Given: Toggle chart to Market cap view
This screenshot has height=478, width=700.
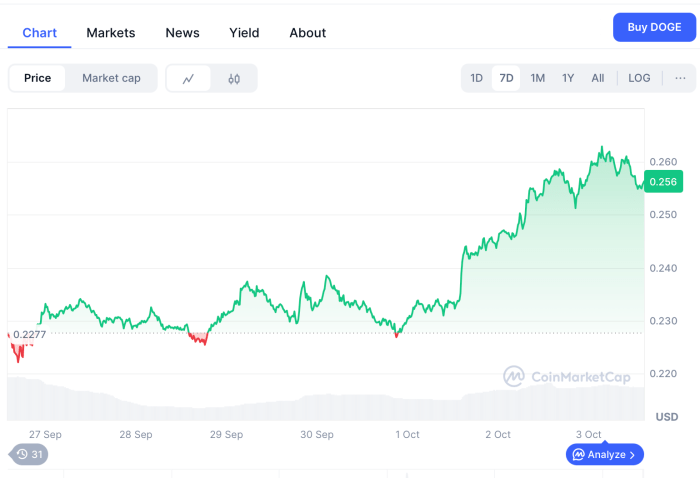Looking at the screenshot, I should tap(111, 78).
